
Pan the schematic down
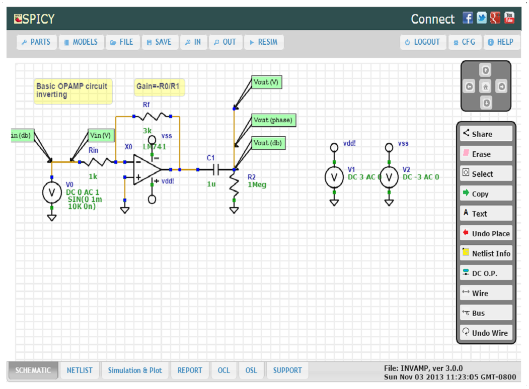click(486, 103)
